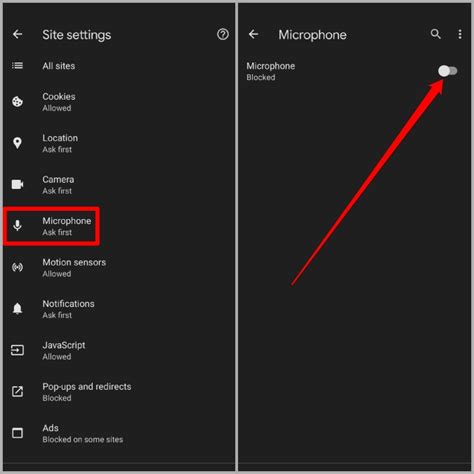The width and height of the screenshot is (474, 474).
Task: Click the Microphone icon in Site settings
Action: click(17, 226)
